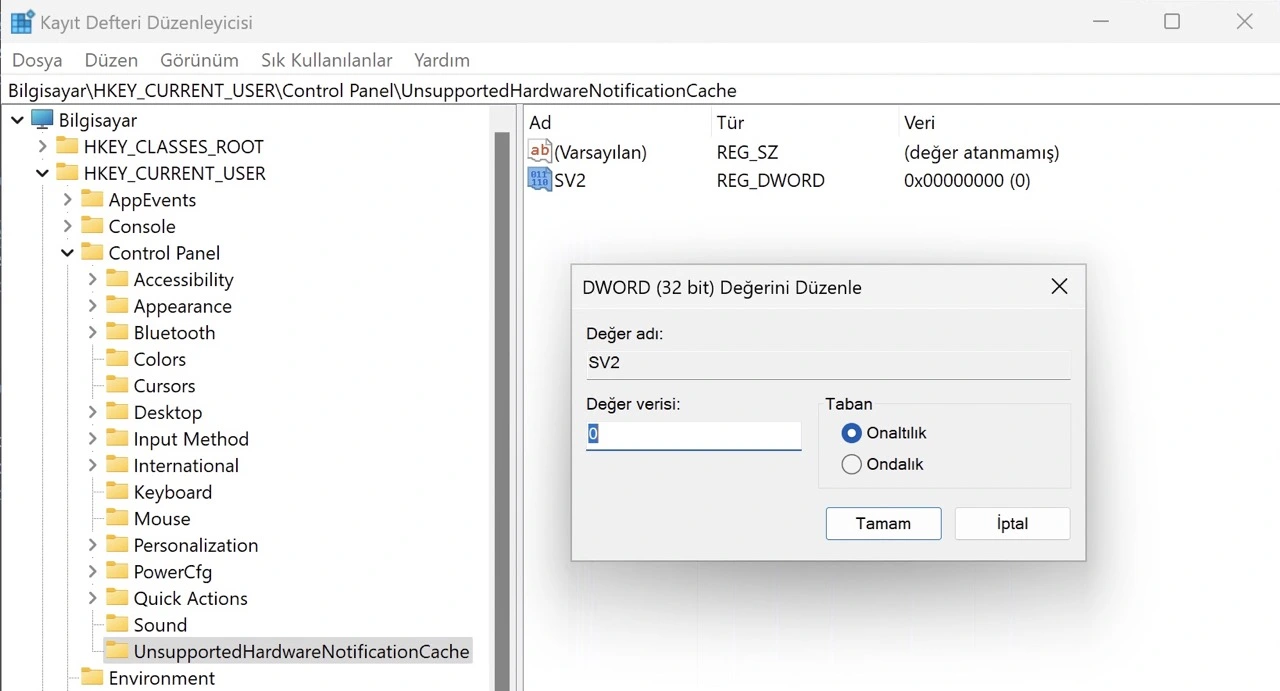
Task: Expand the HKEY_CLASSES_ROOT node
Action: pyautogui.click(x=42, y=147)
